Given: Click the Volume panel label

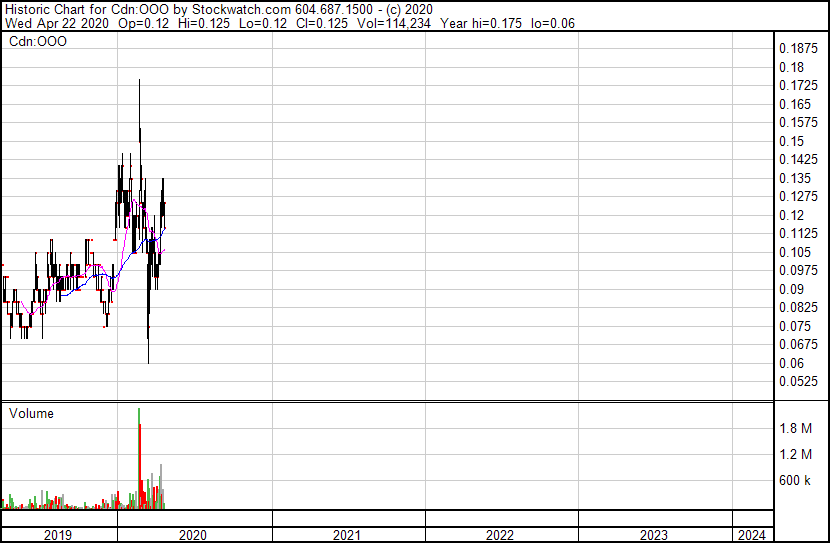Looking at the screenshot, I should point(31,413).
